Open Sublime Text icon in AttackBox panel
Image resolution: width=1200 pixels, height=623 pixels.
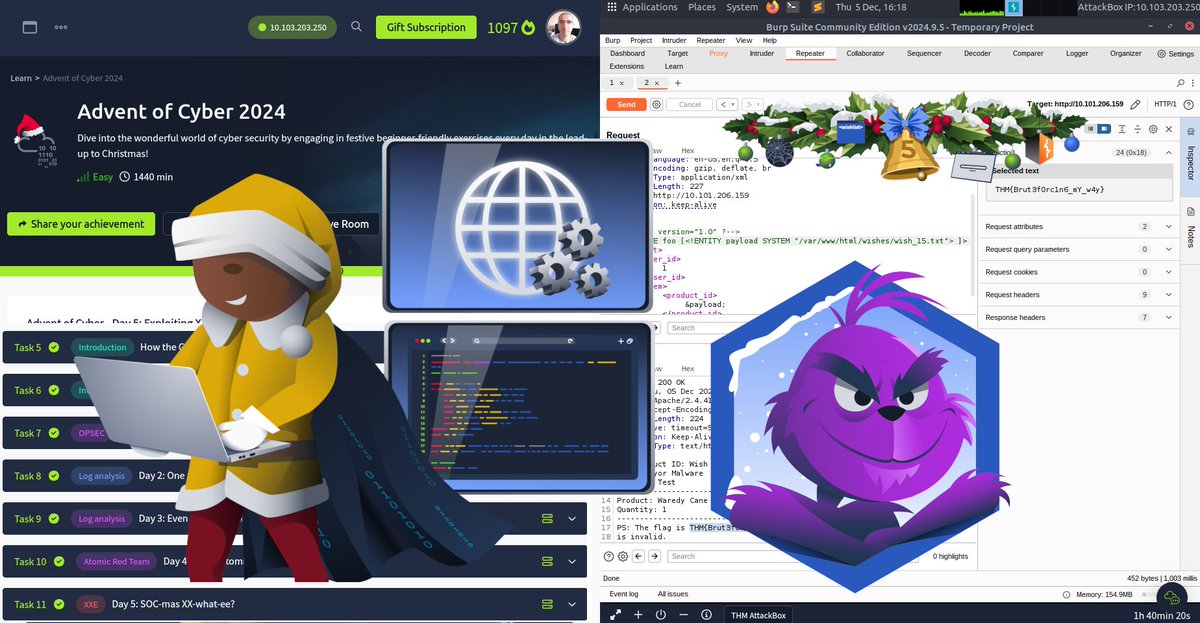pyautogui.click(x=818, y=7)
